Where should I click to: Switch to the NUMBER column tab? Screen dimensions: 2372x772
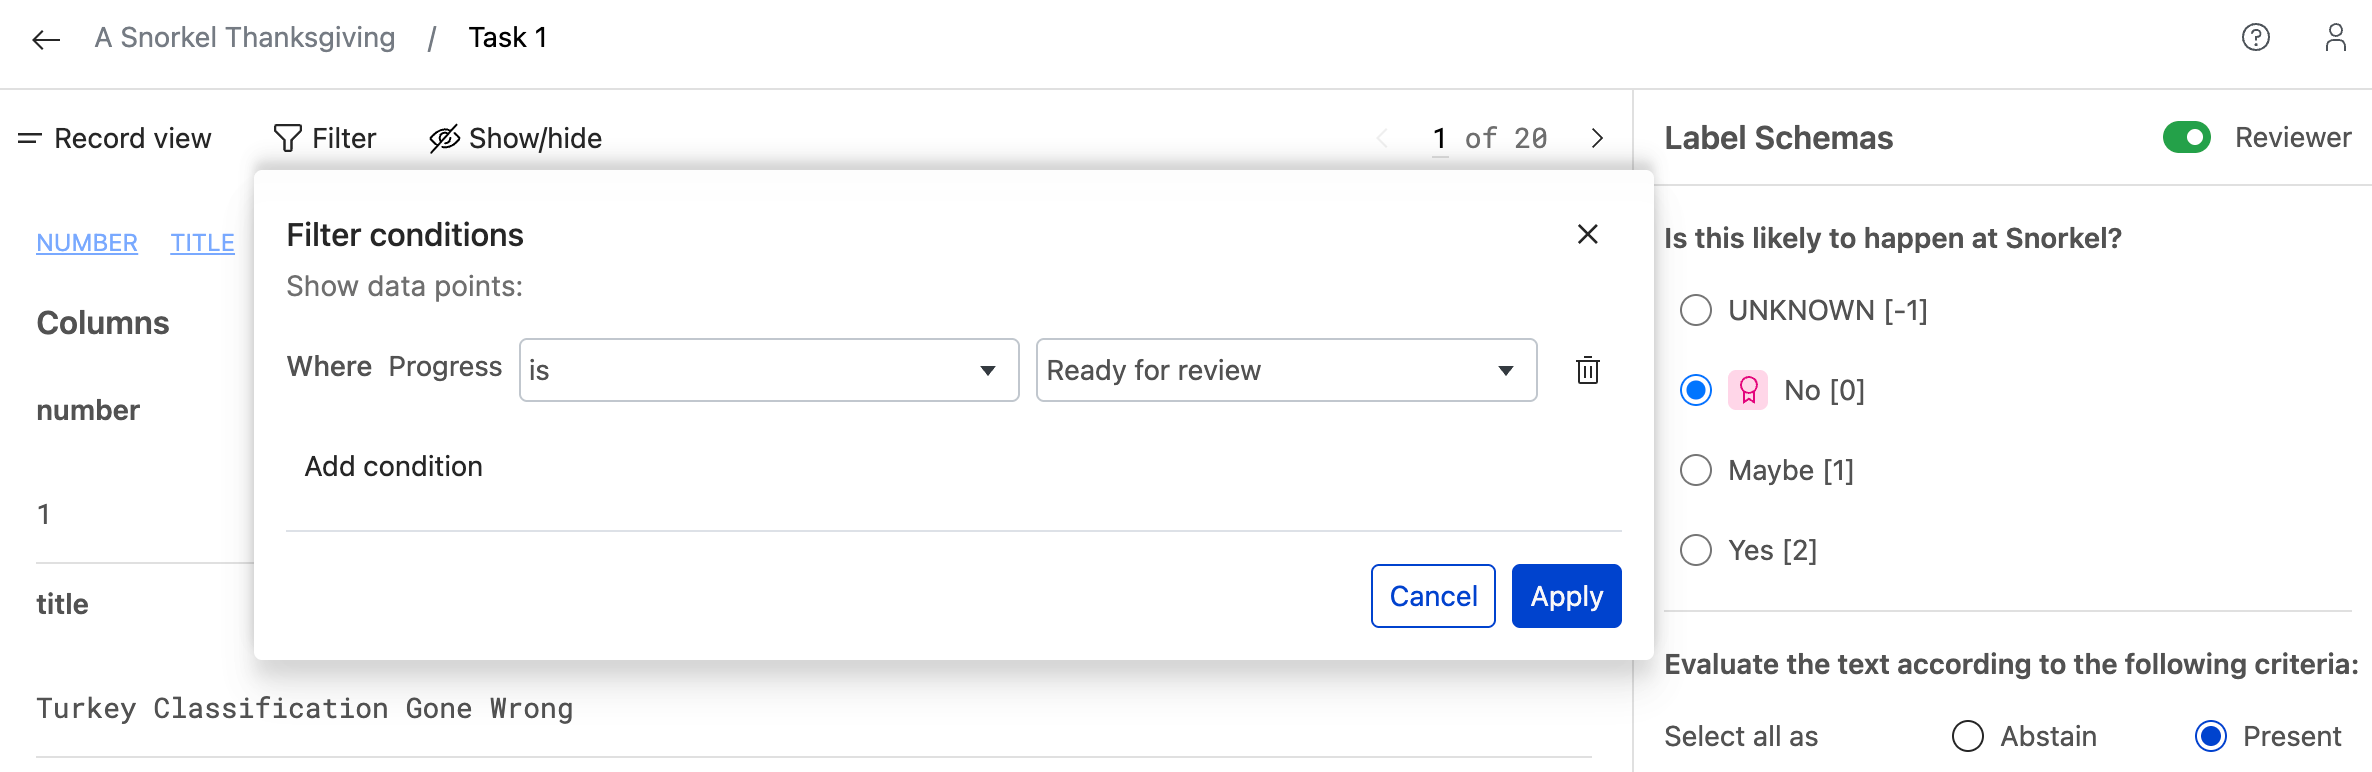[x=87, y=242]
